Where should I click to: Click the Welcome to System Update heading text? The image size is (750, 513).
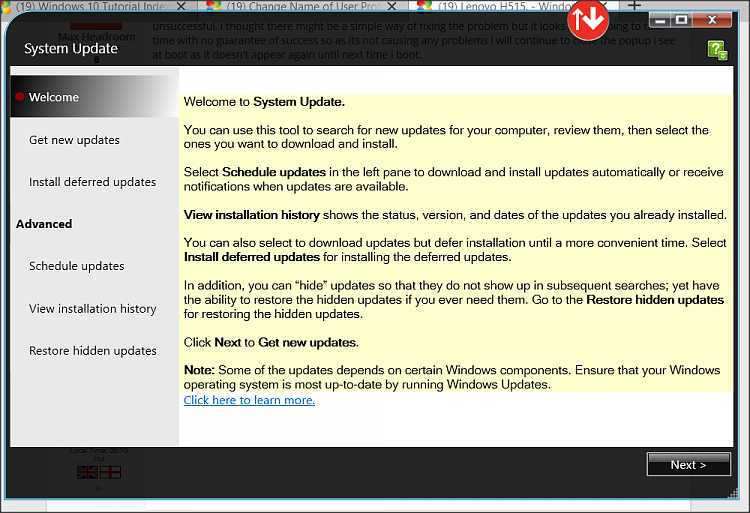pyautogui.click(x=264, y=102)
